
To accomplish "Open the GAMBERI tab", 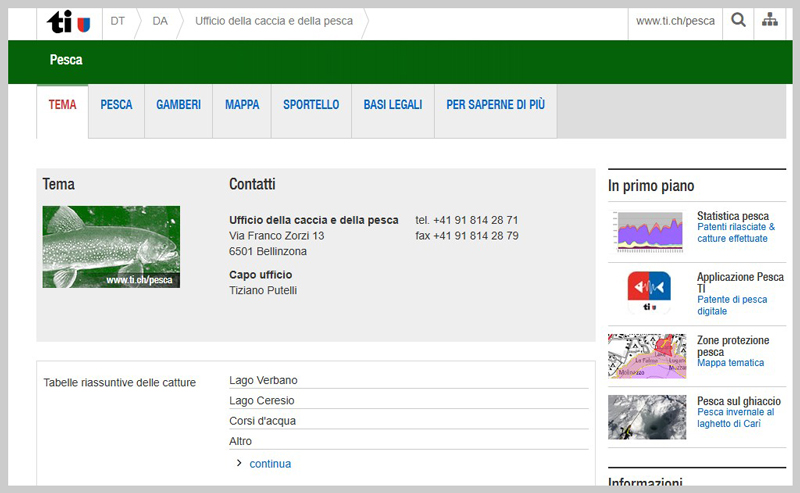I will (178, 105).
